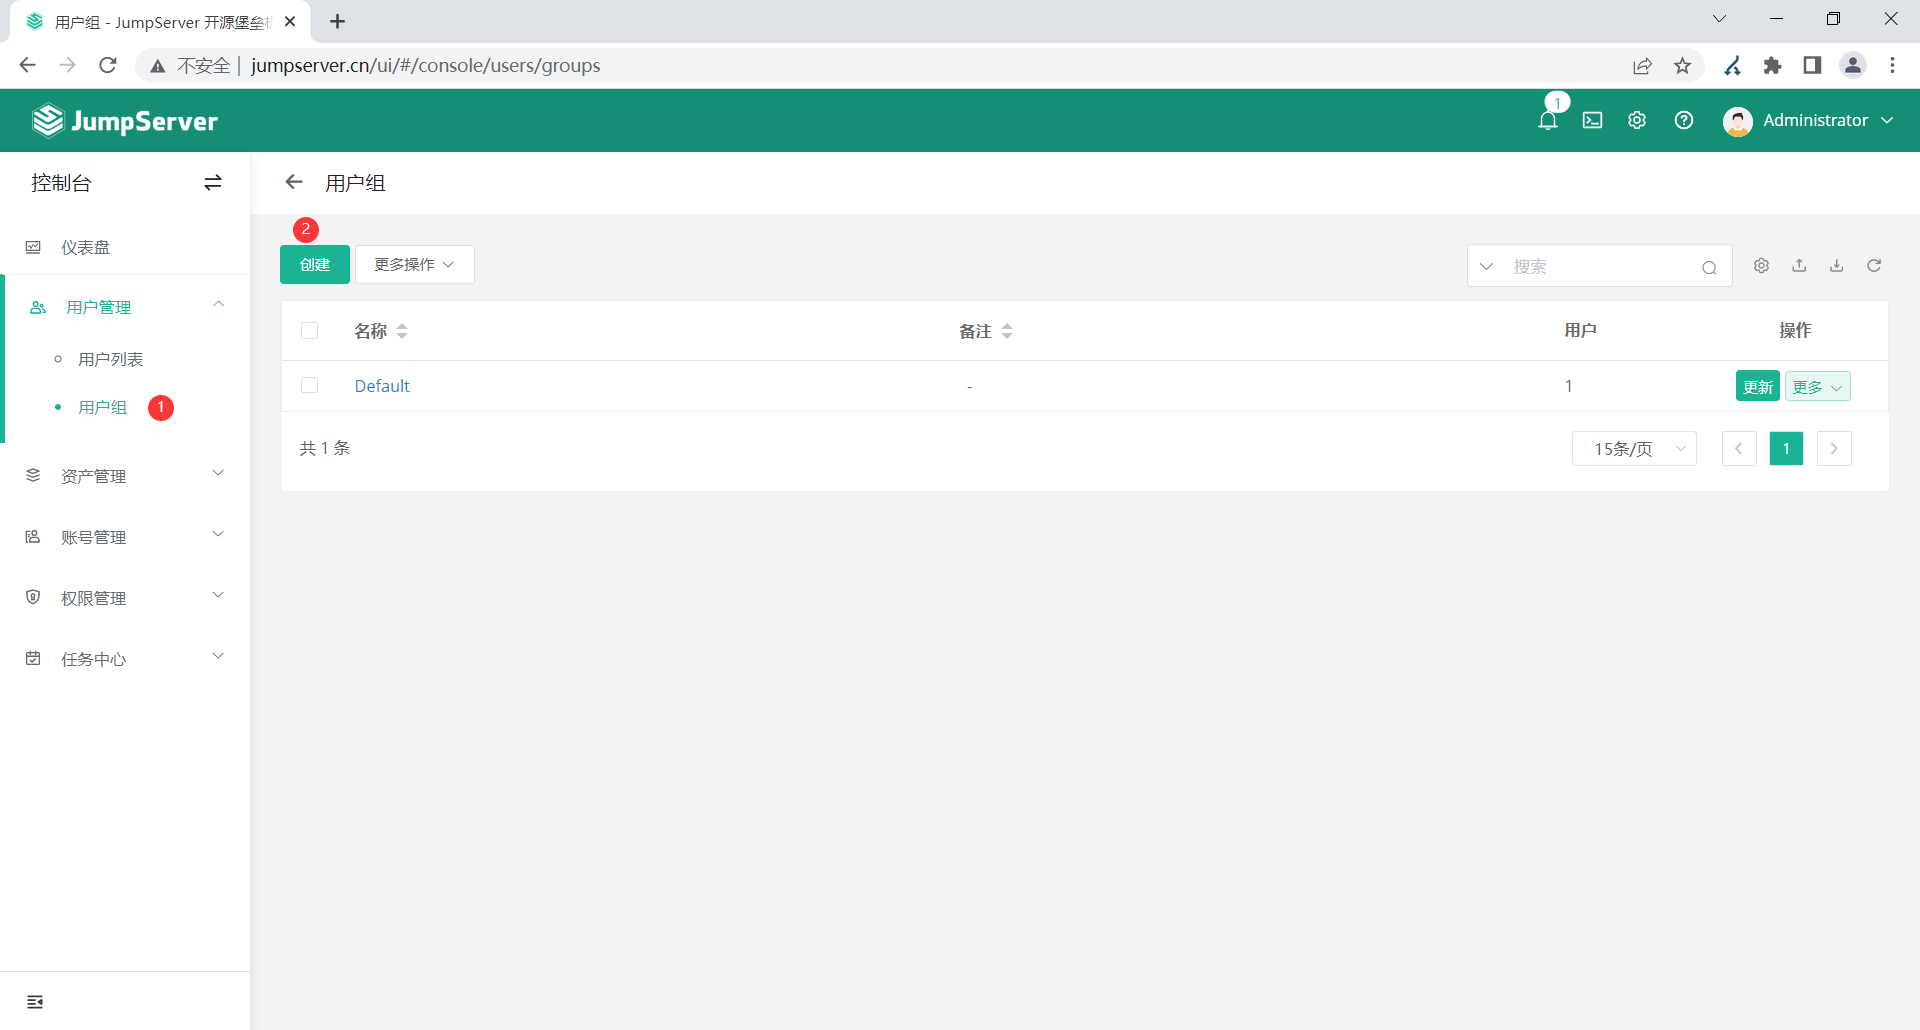Toggle the browser side panel

tap(1812, 65)
